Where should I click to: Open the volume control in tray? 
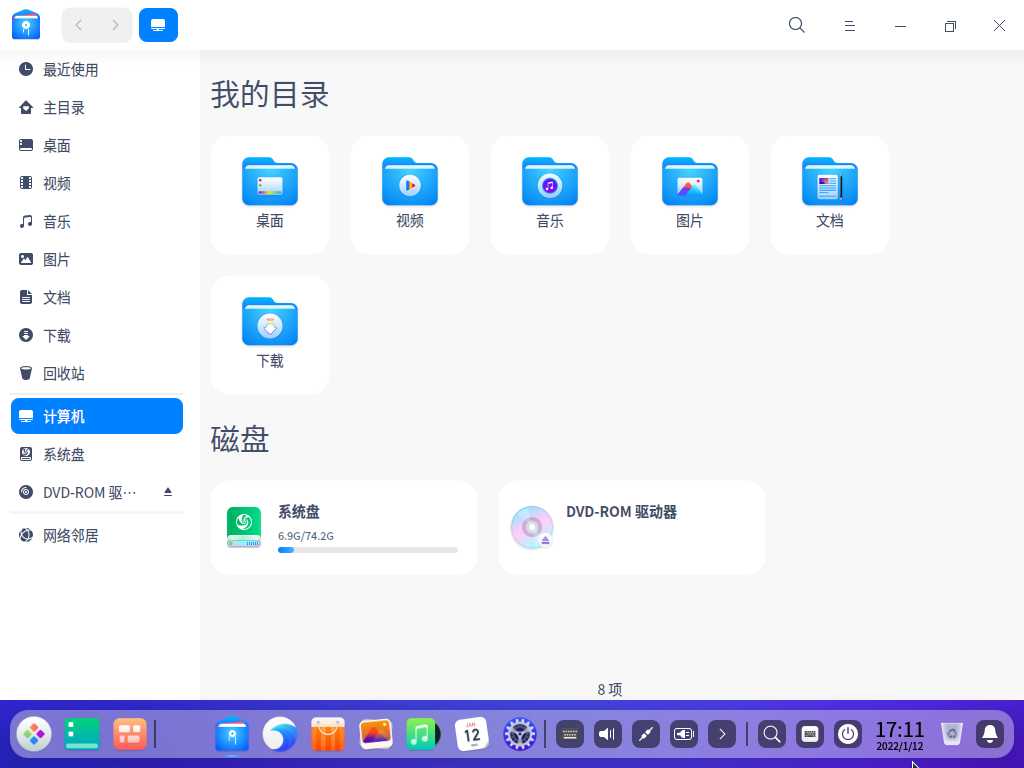pyautogui.click(x=607, y=734)
